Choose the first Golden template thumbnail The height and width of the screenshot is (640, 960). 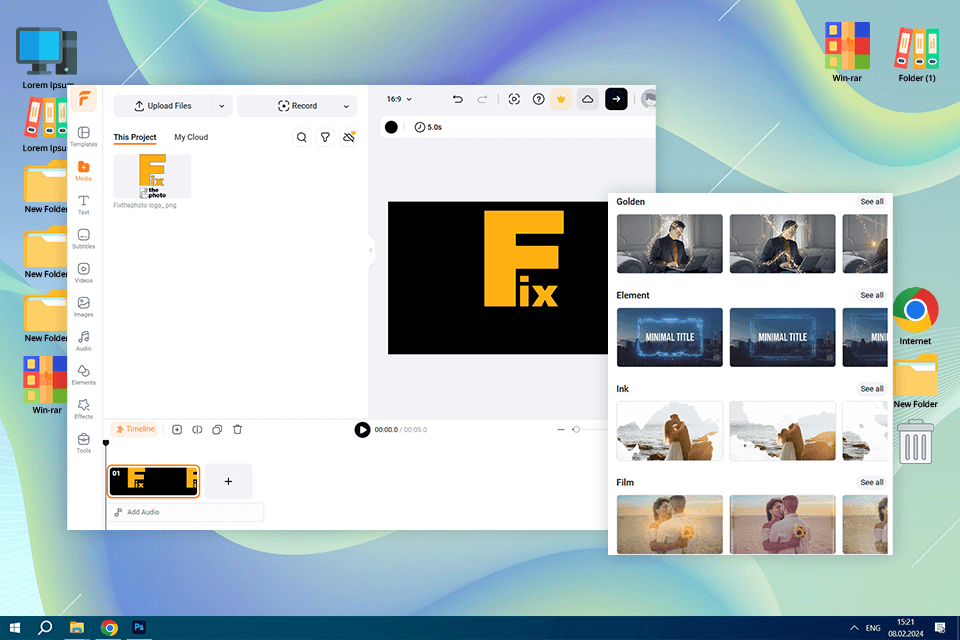(670, 244)
